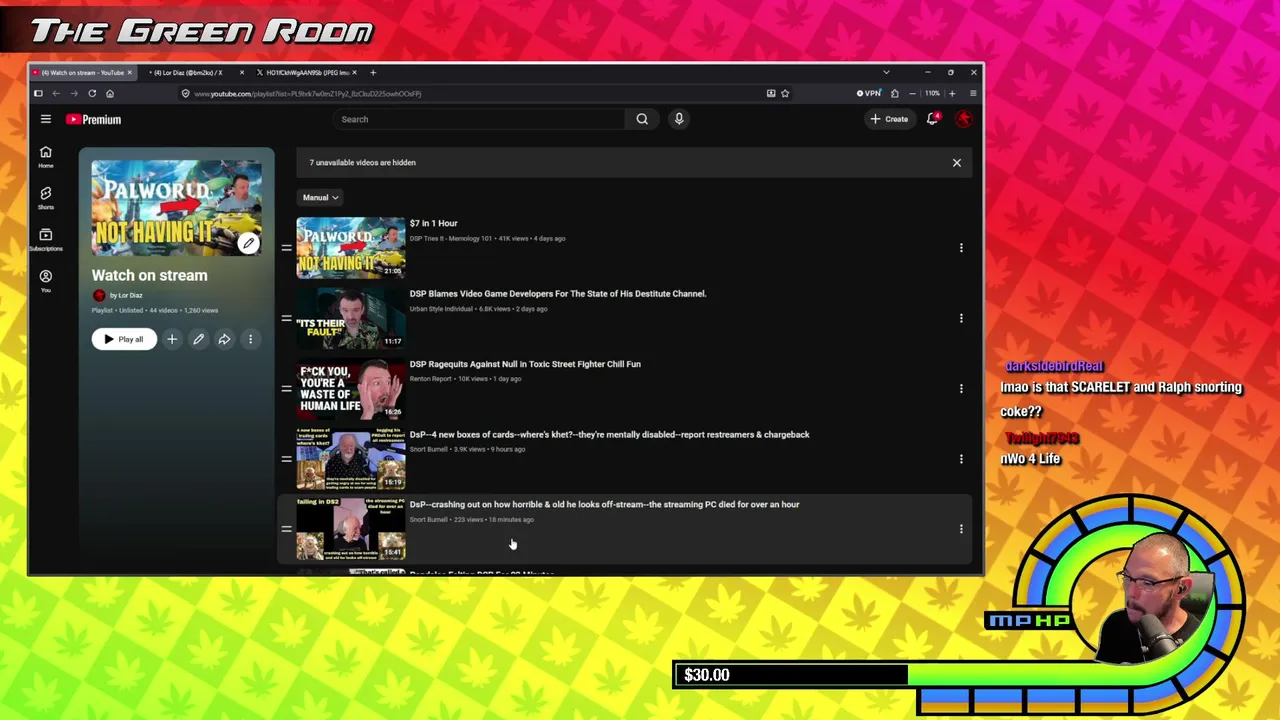Open options for DSP Ragequits Against Null video
Image resolution: width=1280 pixels, height=720 pixels.
point(961,388)
